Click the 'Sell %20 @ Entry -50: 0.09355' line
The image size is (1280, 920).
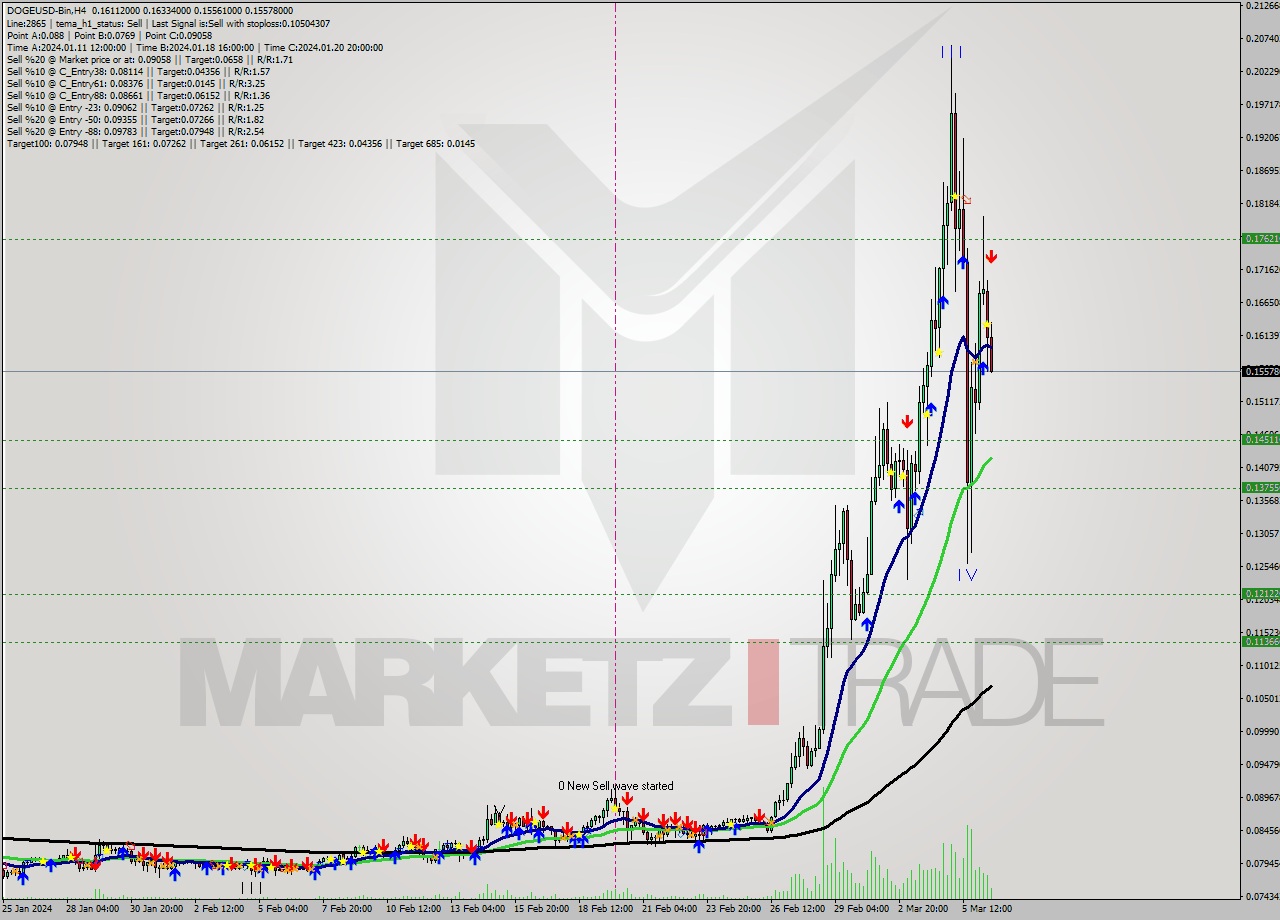(135, 119)
